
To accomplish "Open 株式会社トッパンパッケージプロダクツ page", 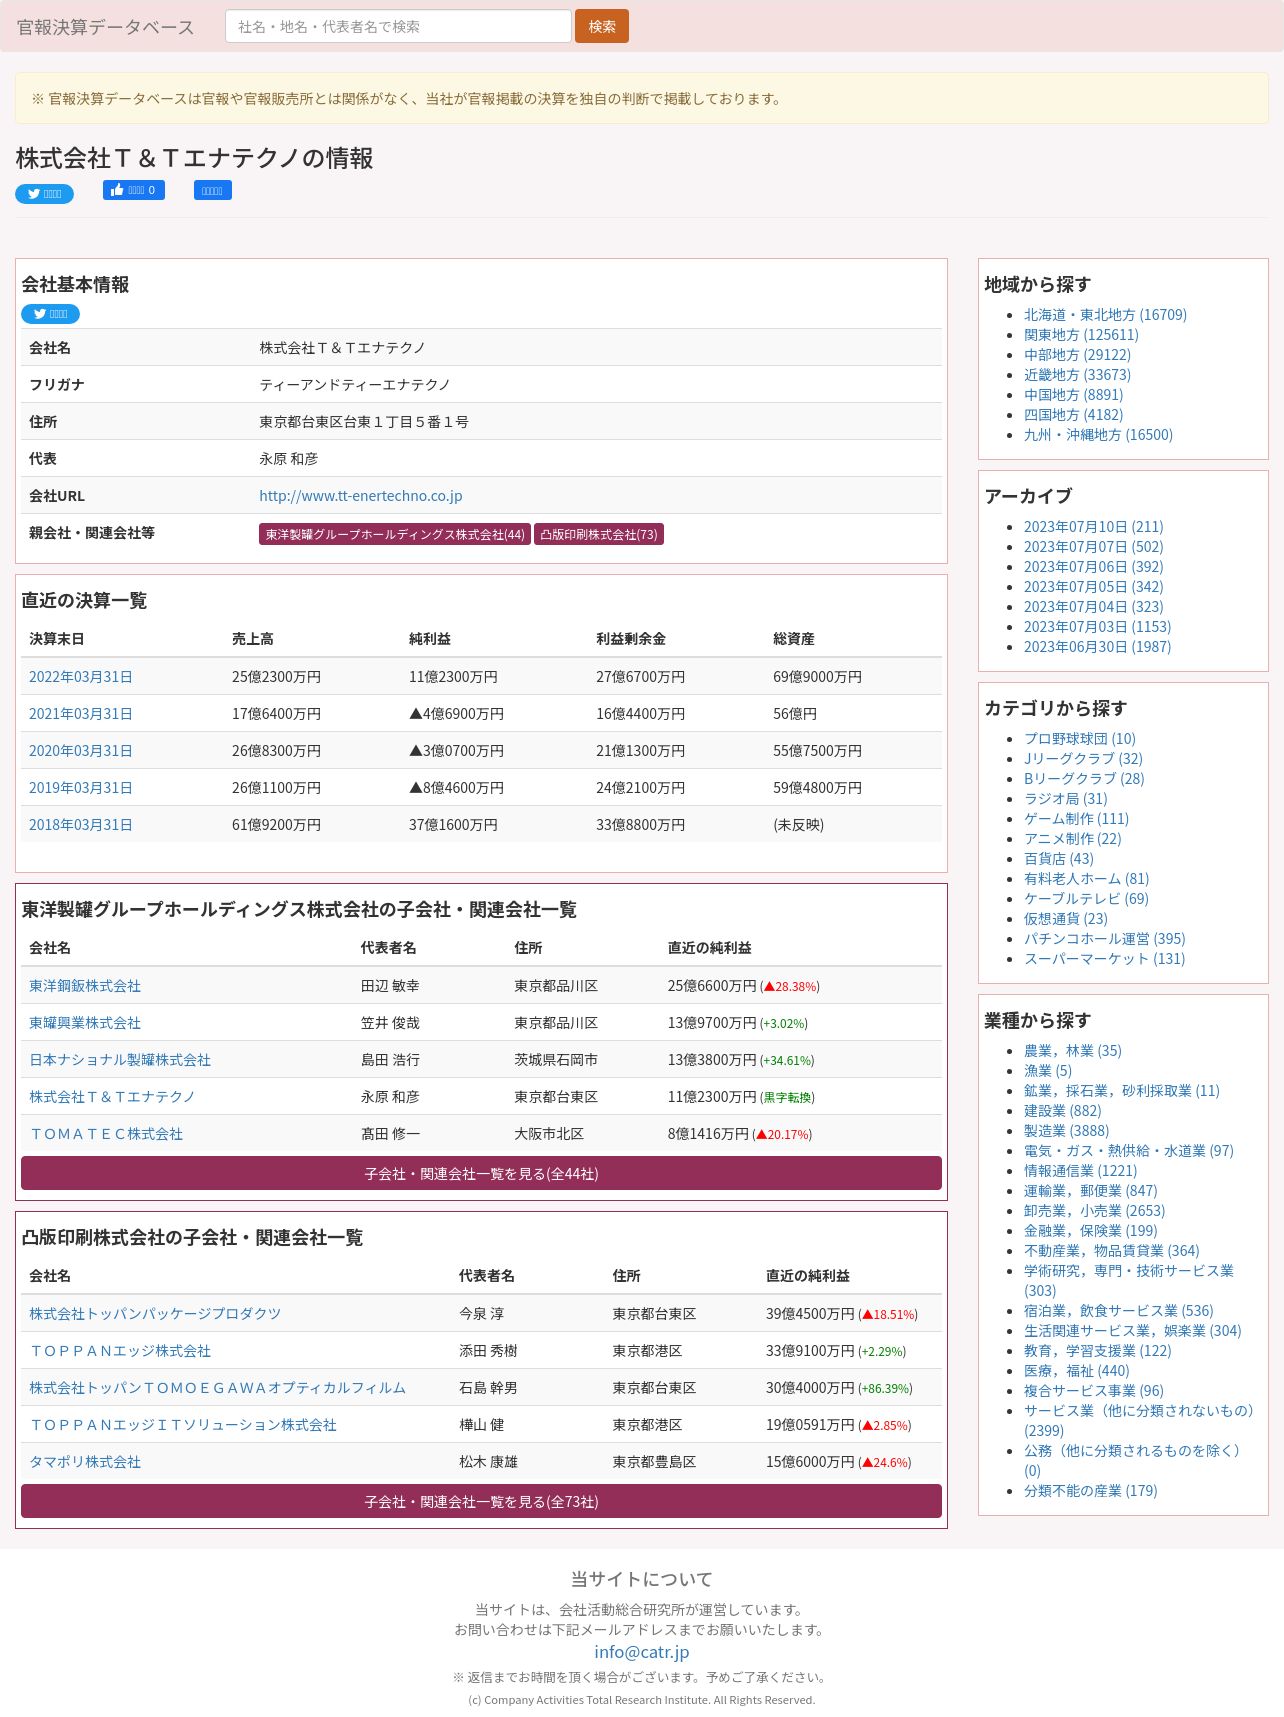I will click(155, 1314).
